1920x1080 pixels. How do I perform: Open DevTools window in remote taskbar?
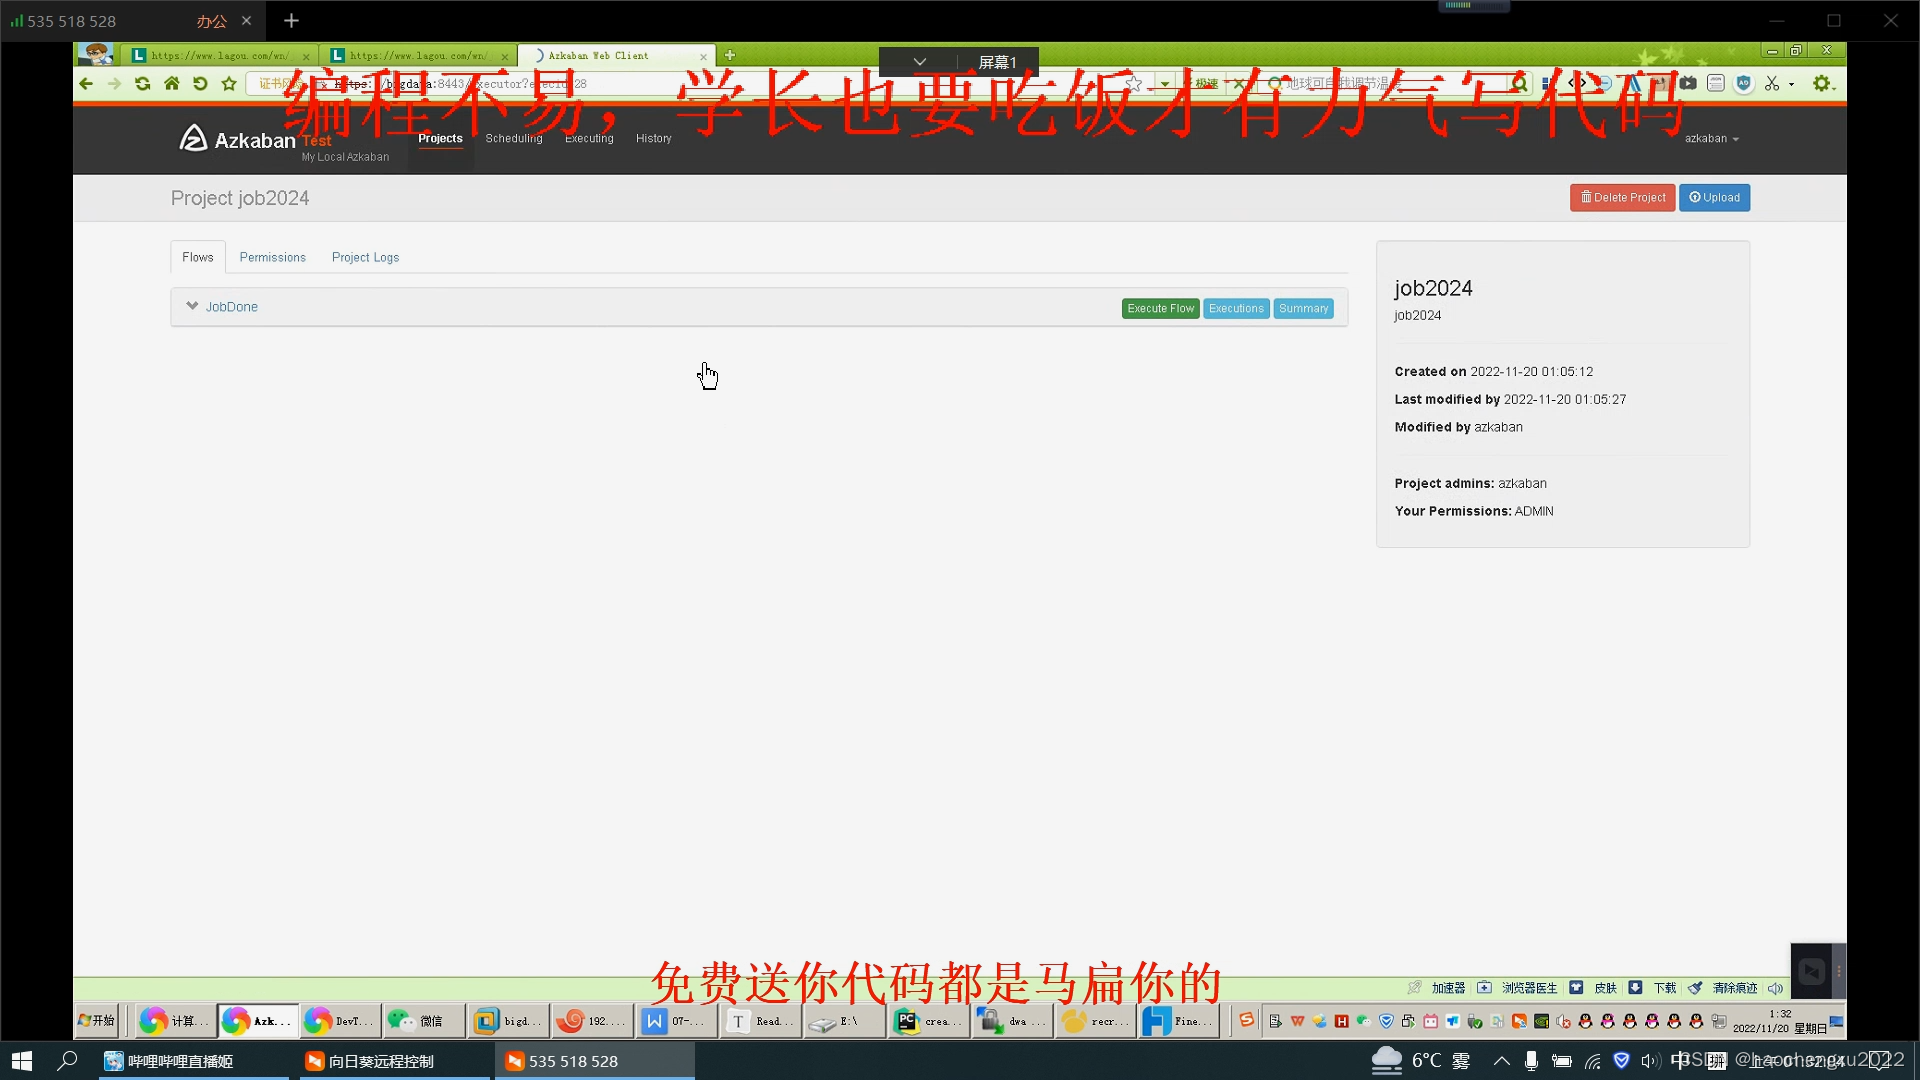340,1021
